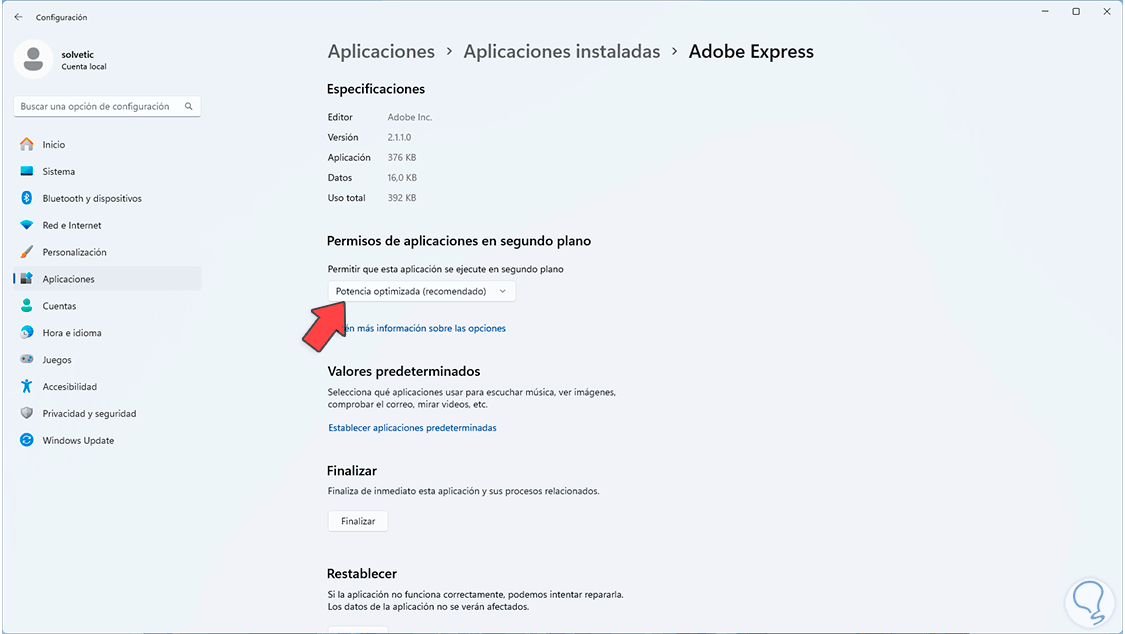
Task: Open Establecer aplicaciones predeterminadas link
Action: click(412, 428)
